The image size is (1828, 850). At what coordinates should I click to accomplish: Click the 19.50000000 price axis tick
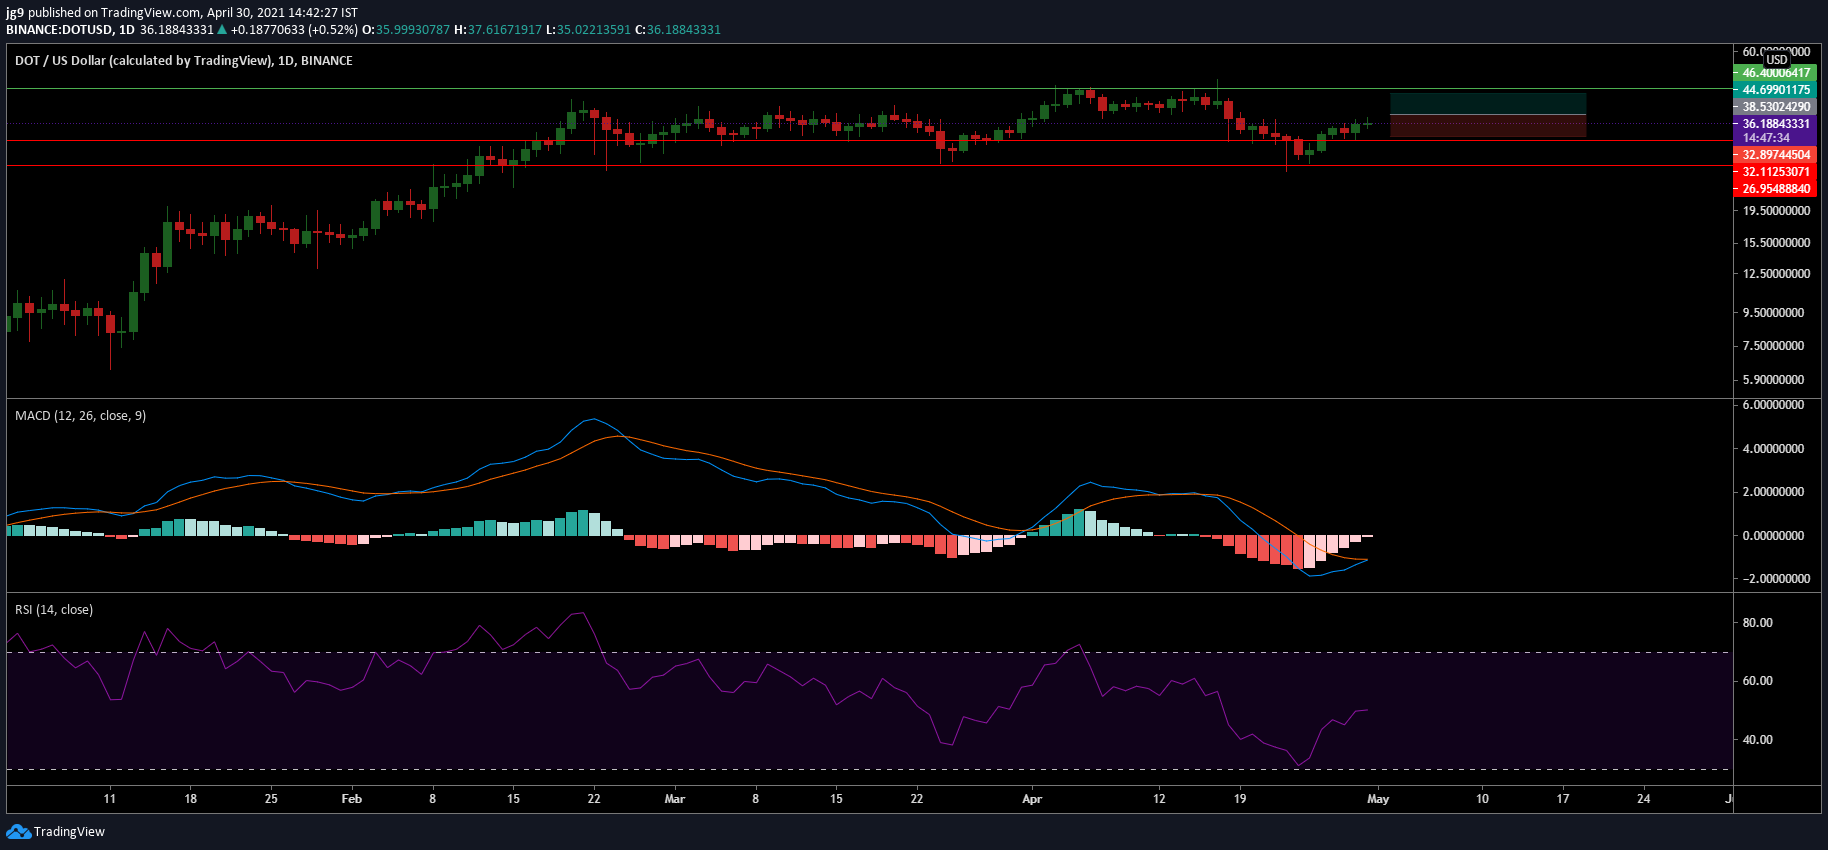click(1776, 211)
